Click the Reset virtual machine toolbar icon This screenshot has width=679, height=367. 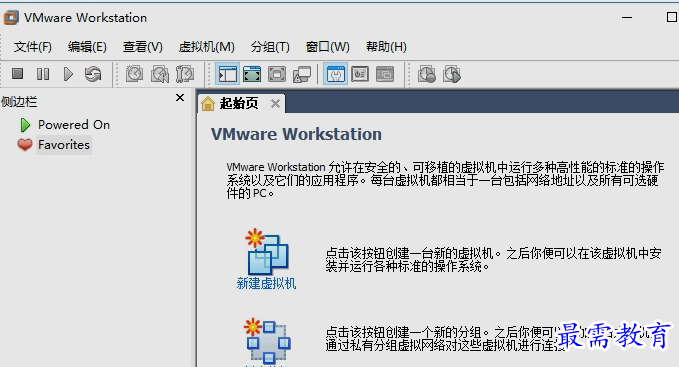click(x=93, y=74)
